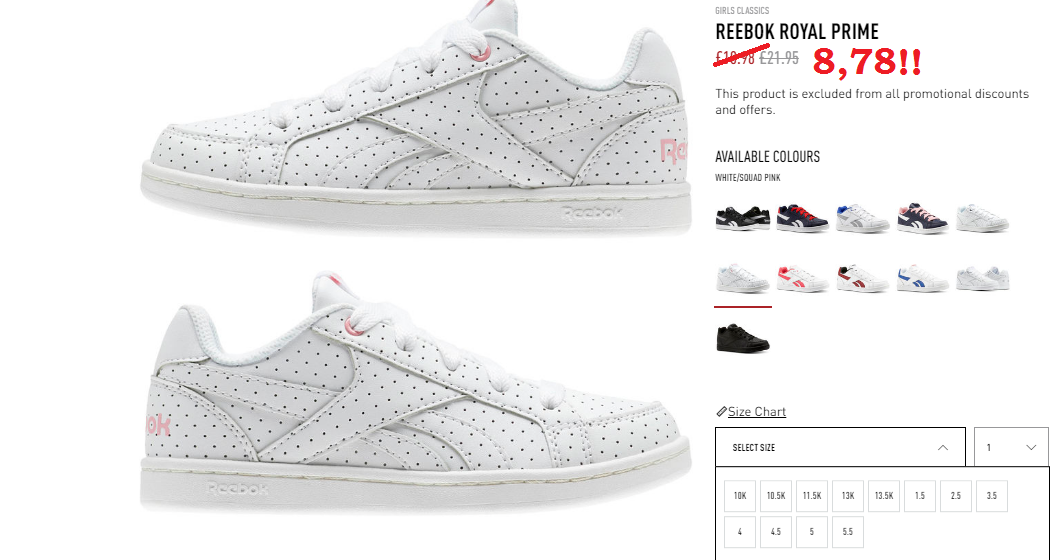The width and height of the screenshot is (1050, 560).
Task: Select size 3.5 option
Action: (992, 496)
